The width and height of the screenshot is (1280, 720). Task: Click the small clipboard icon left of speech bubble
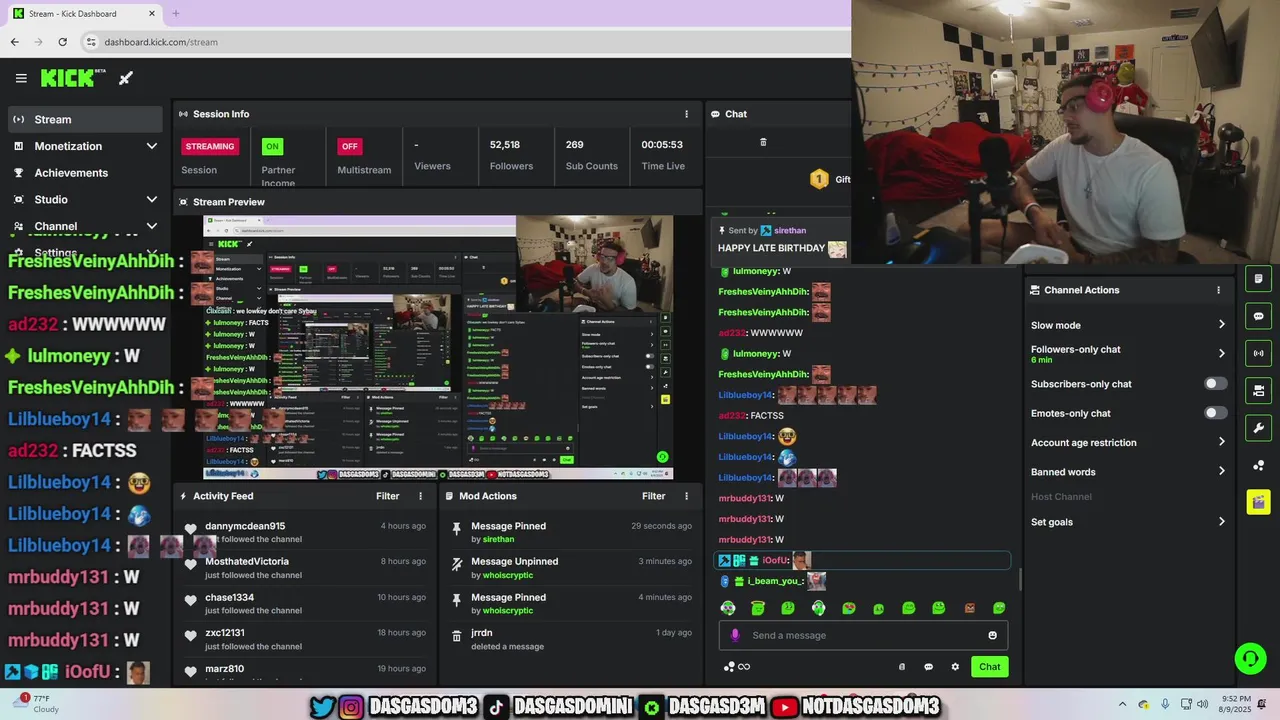click(902, 667)
